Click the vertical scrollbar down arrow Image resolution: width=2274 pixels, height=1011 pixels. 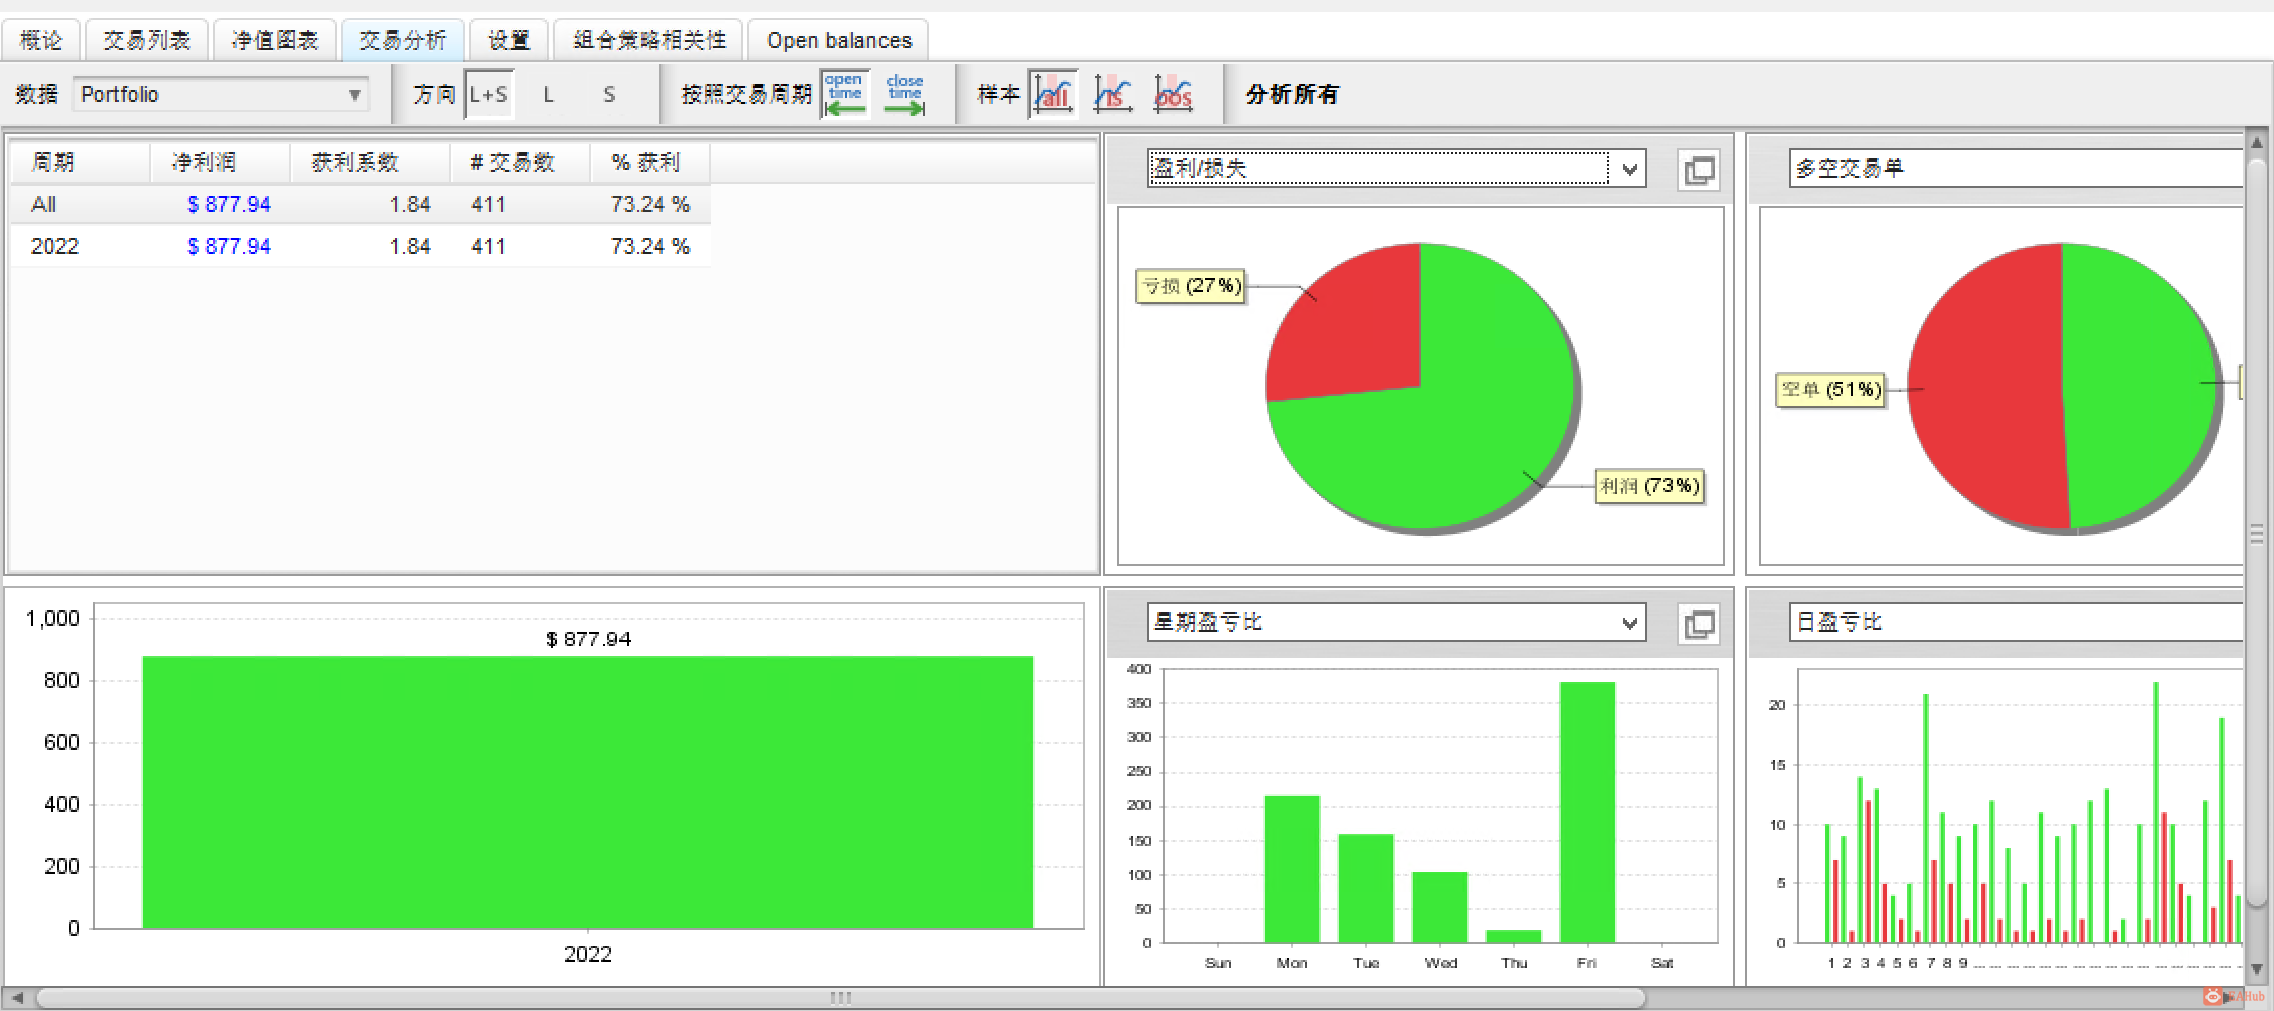(2257, 969)
